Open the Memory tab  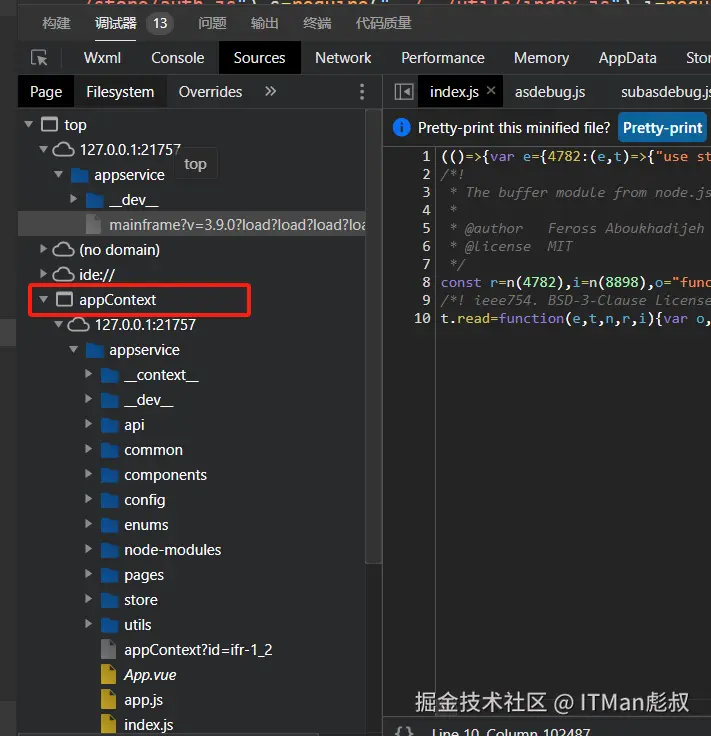point(541,58)
